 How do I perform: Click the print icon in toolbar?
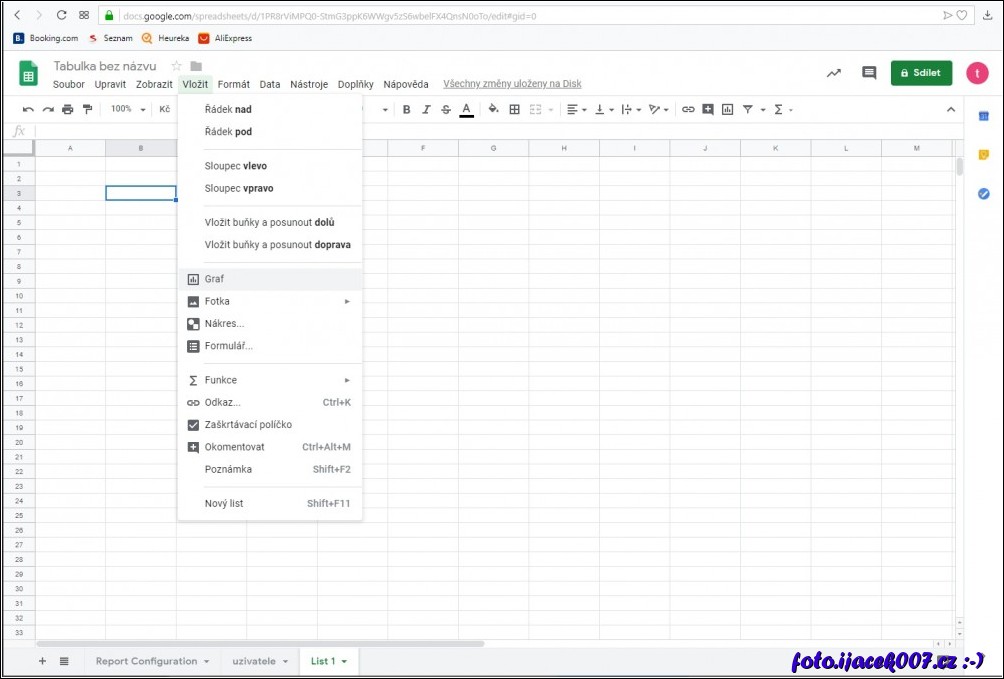67,109
